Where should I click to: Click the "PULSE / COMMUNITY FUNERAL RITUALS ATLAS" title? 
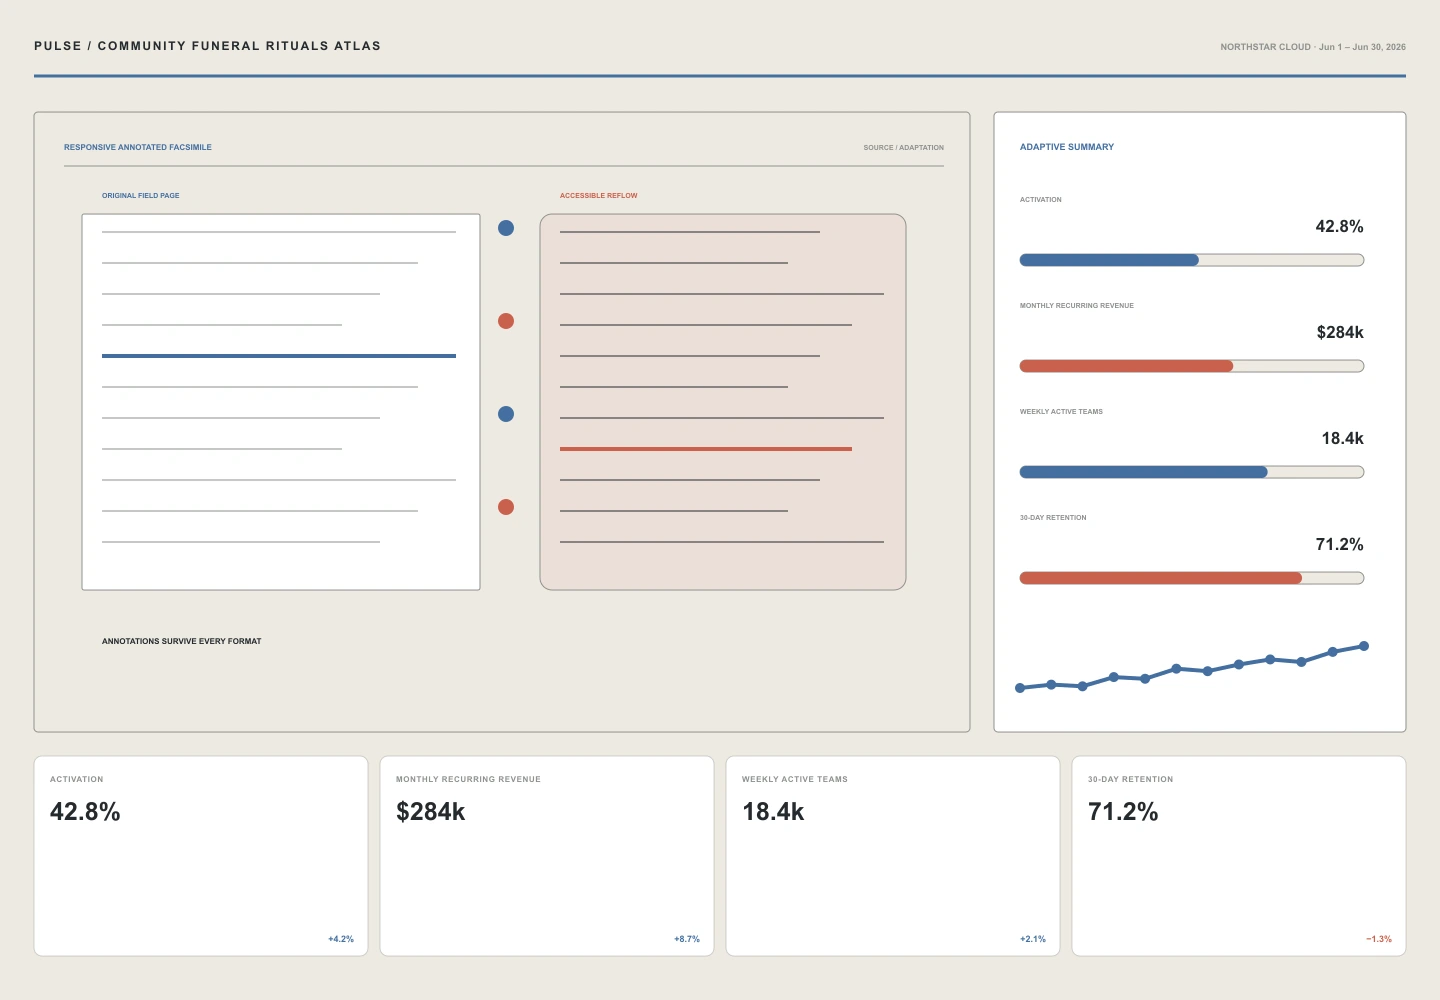[207, 46]
